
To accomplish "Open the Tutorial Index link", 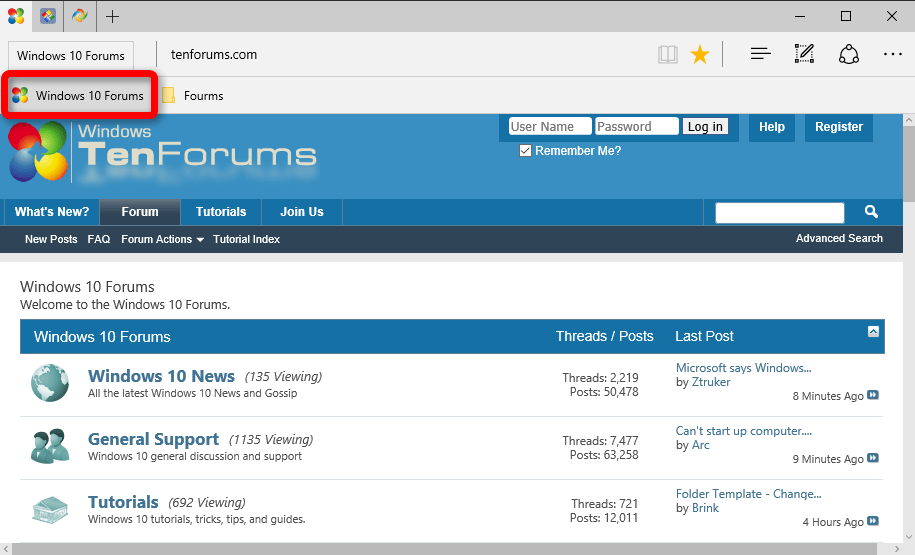I will tap(246, 239).
